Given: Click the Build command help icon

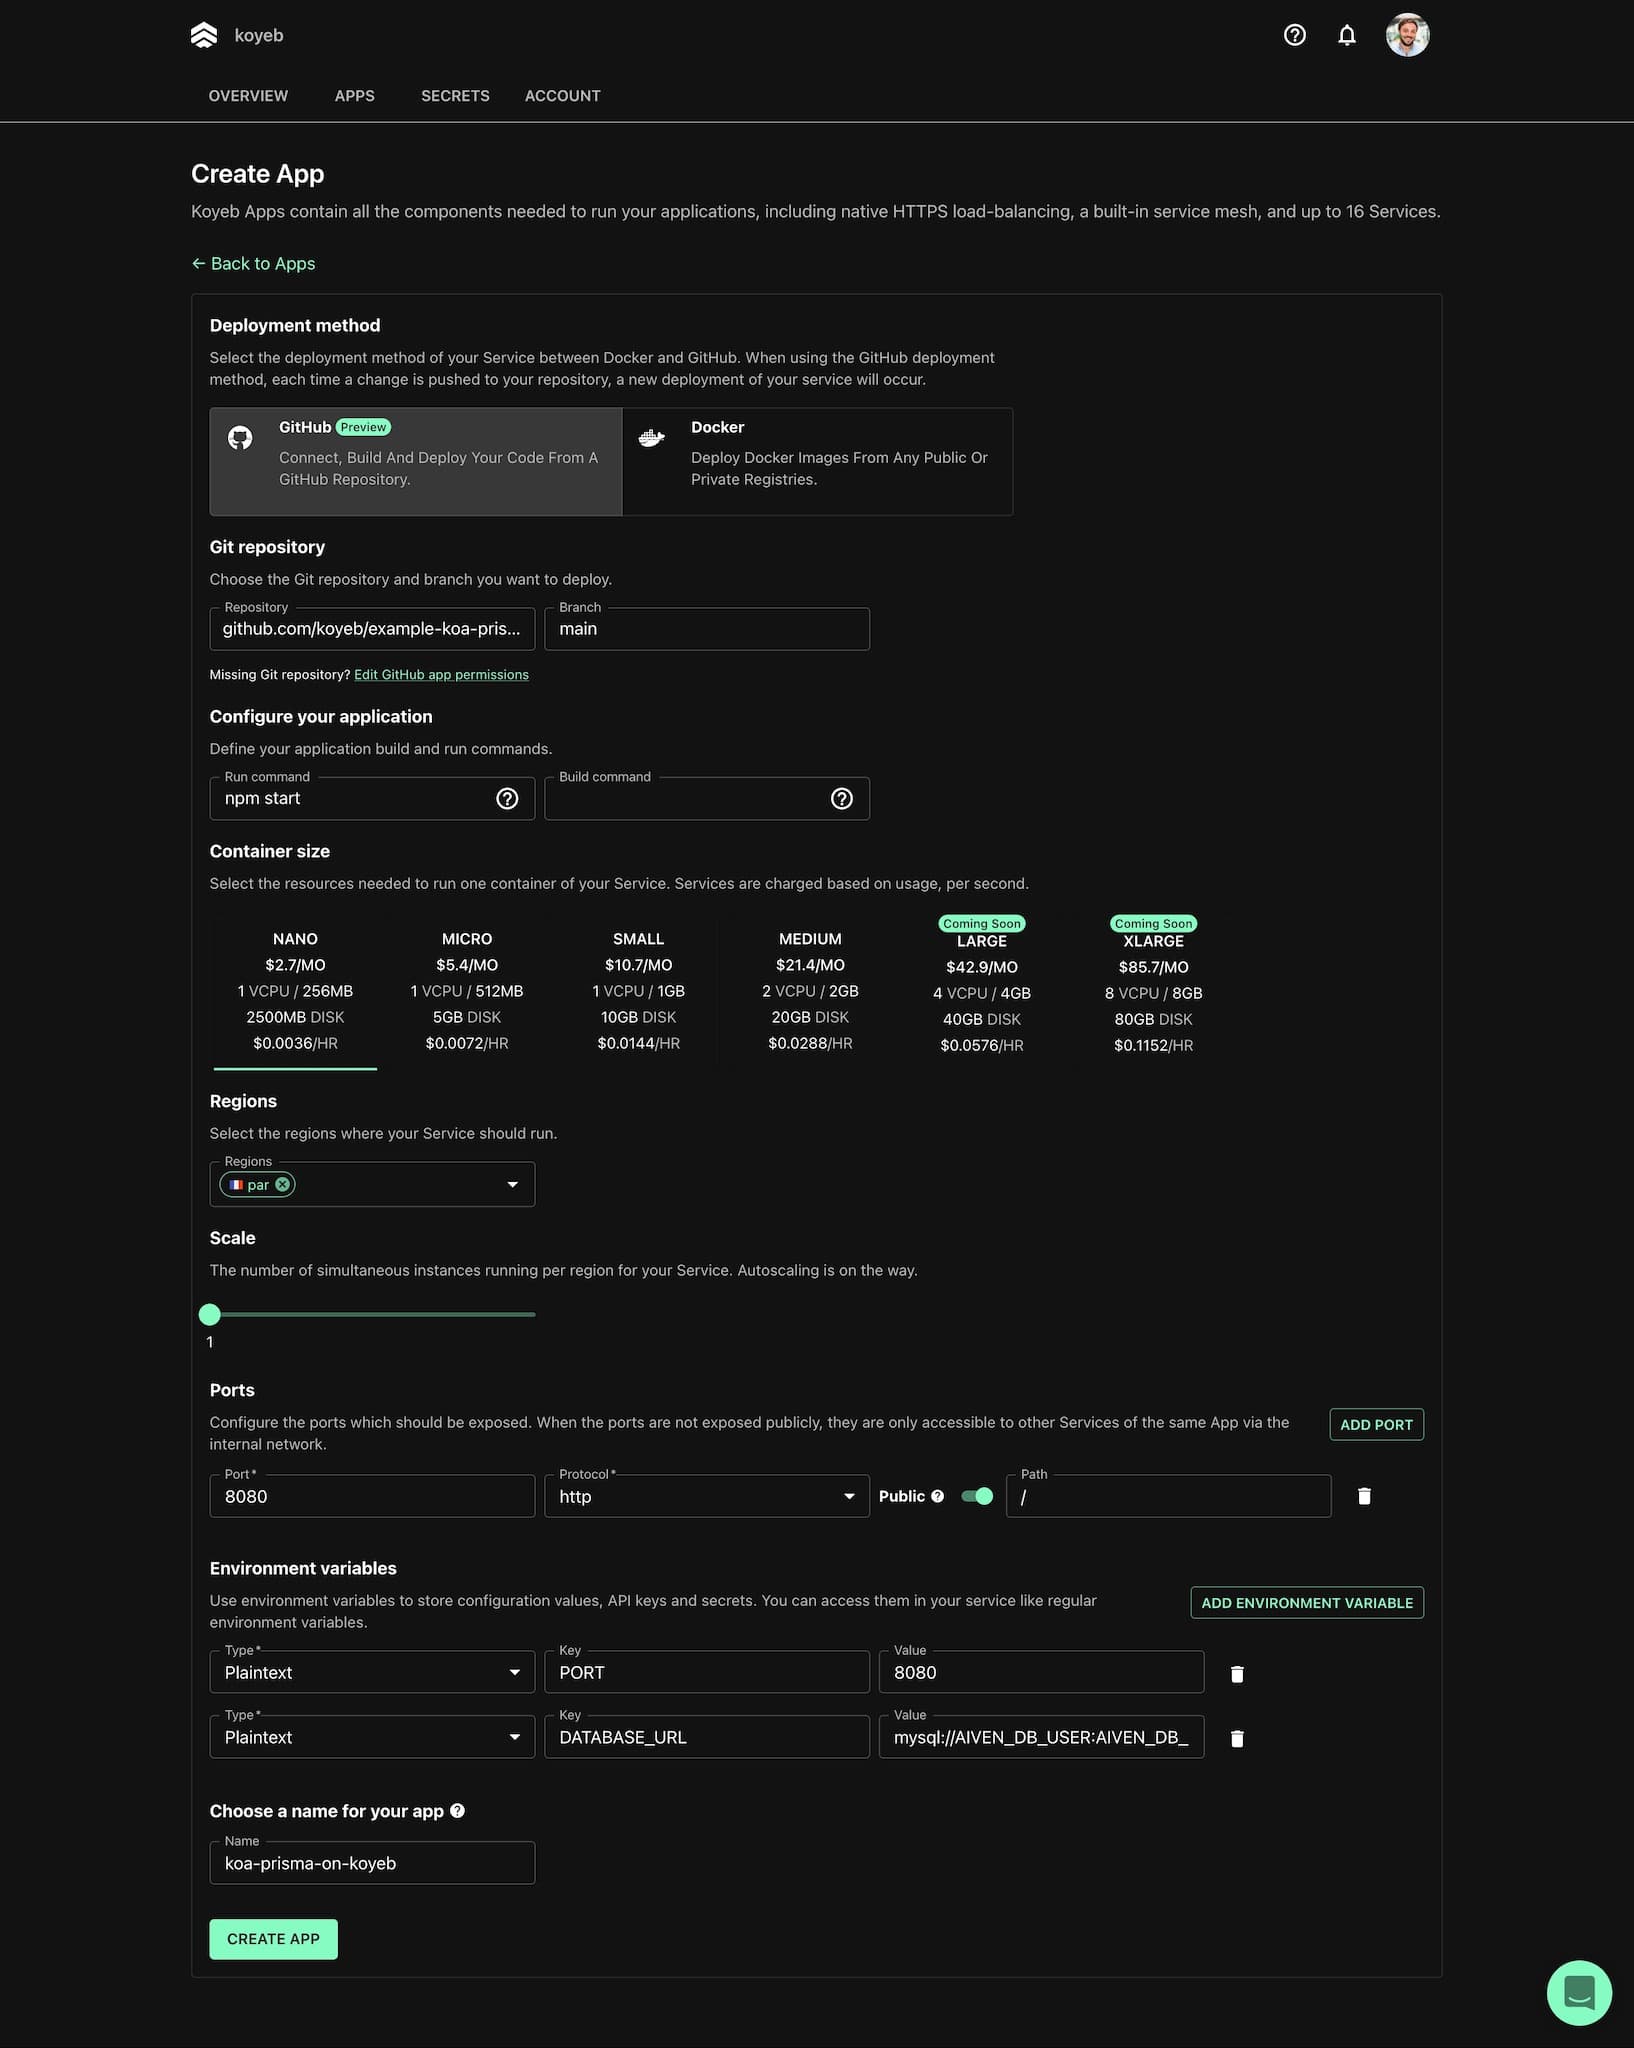Looking at the screenshot, I should point(841,799).
